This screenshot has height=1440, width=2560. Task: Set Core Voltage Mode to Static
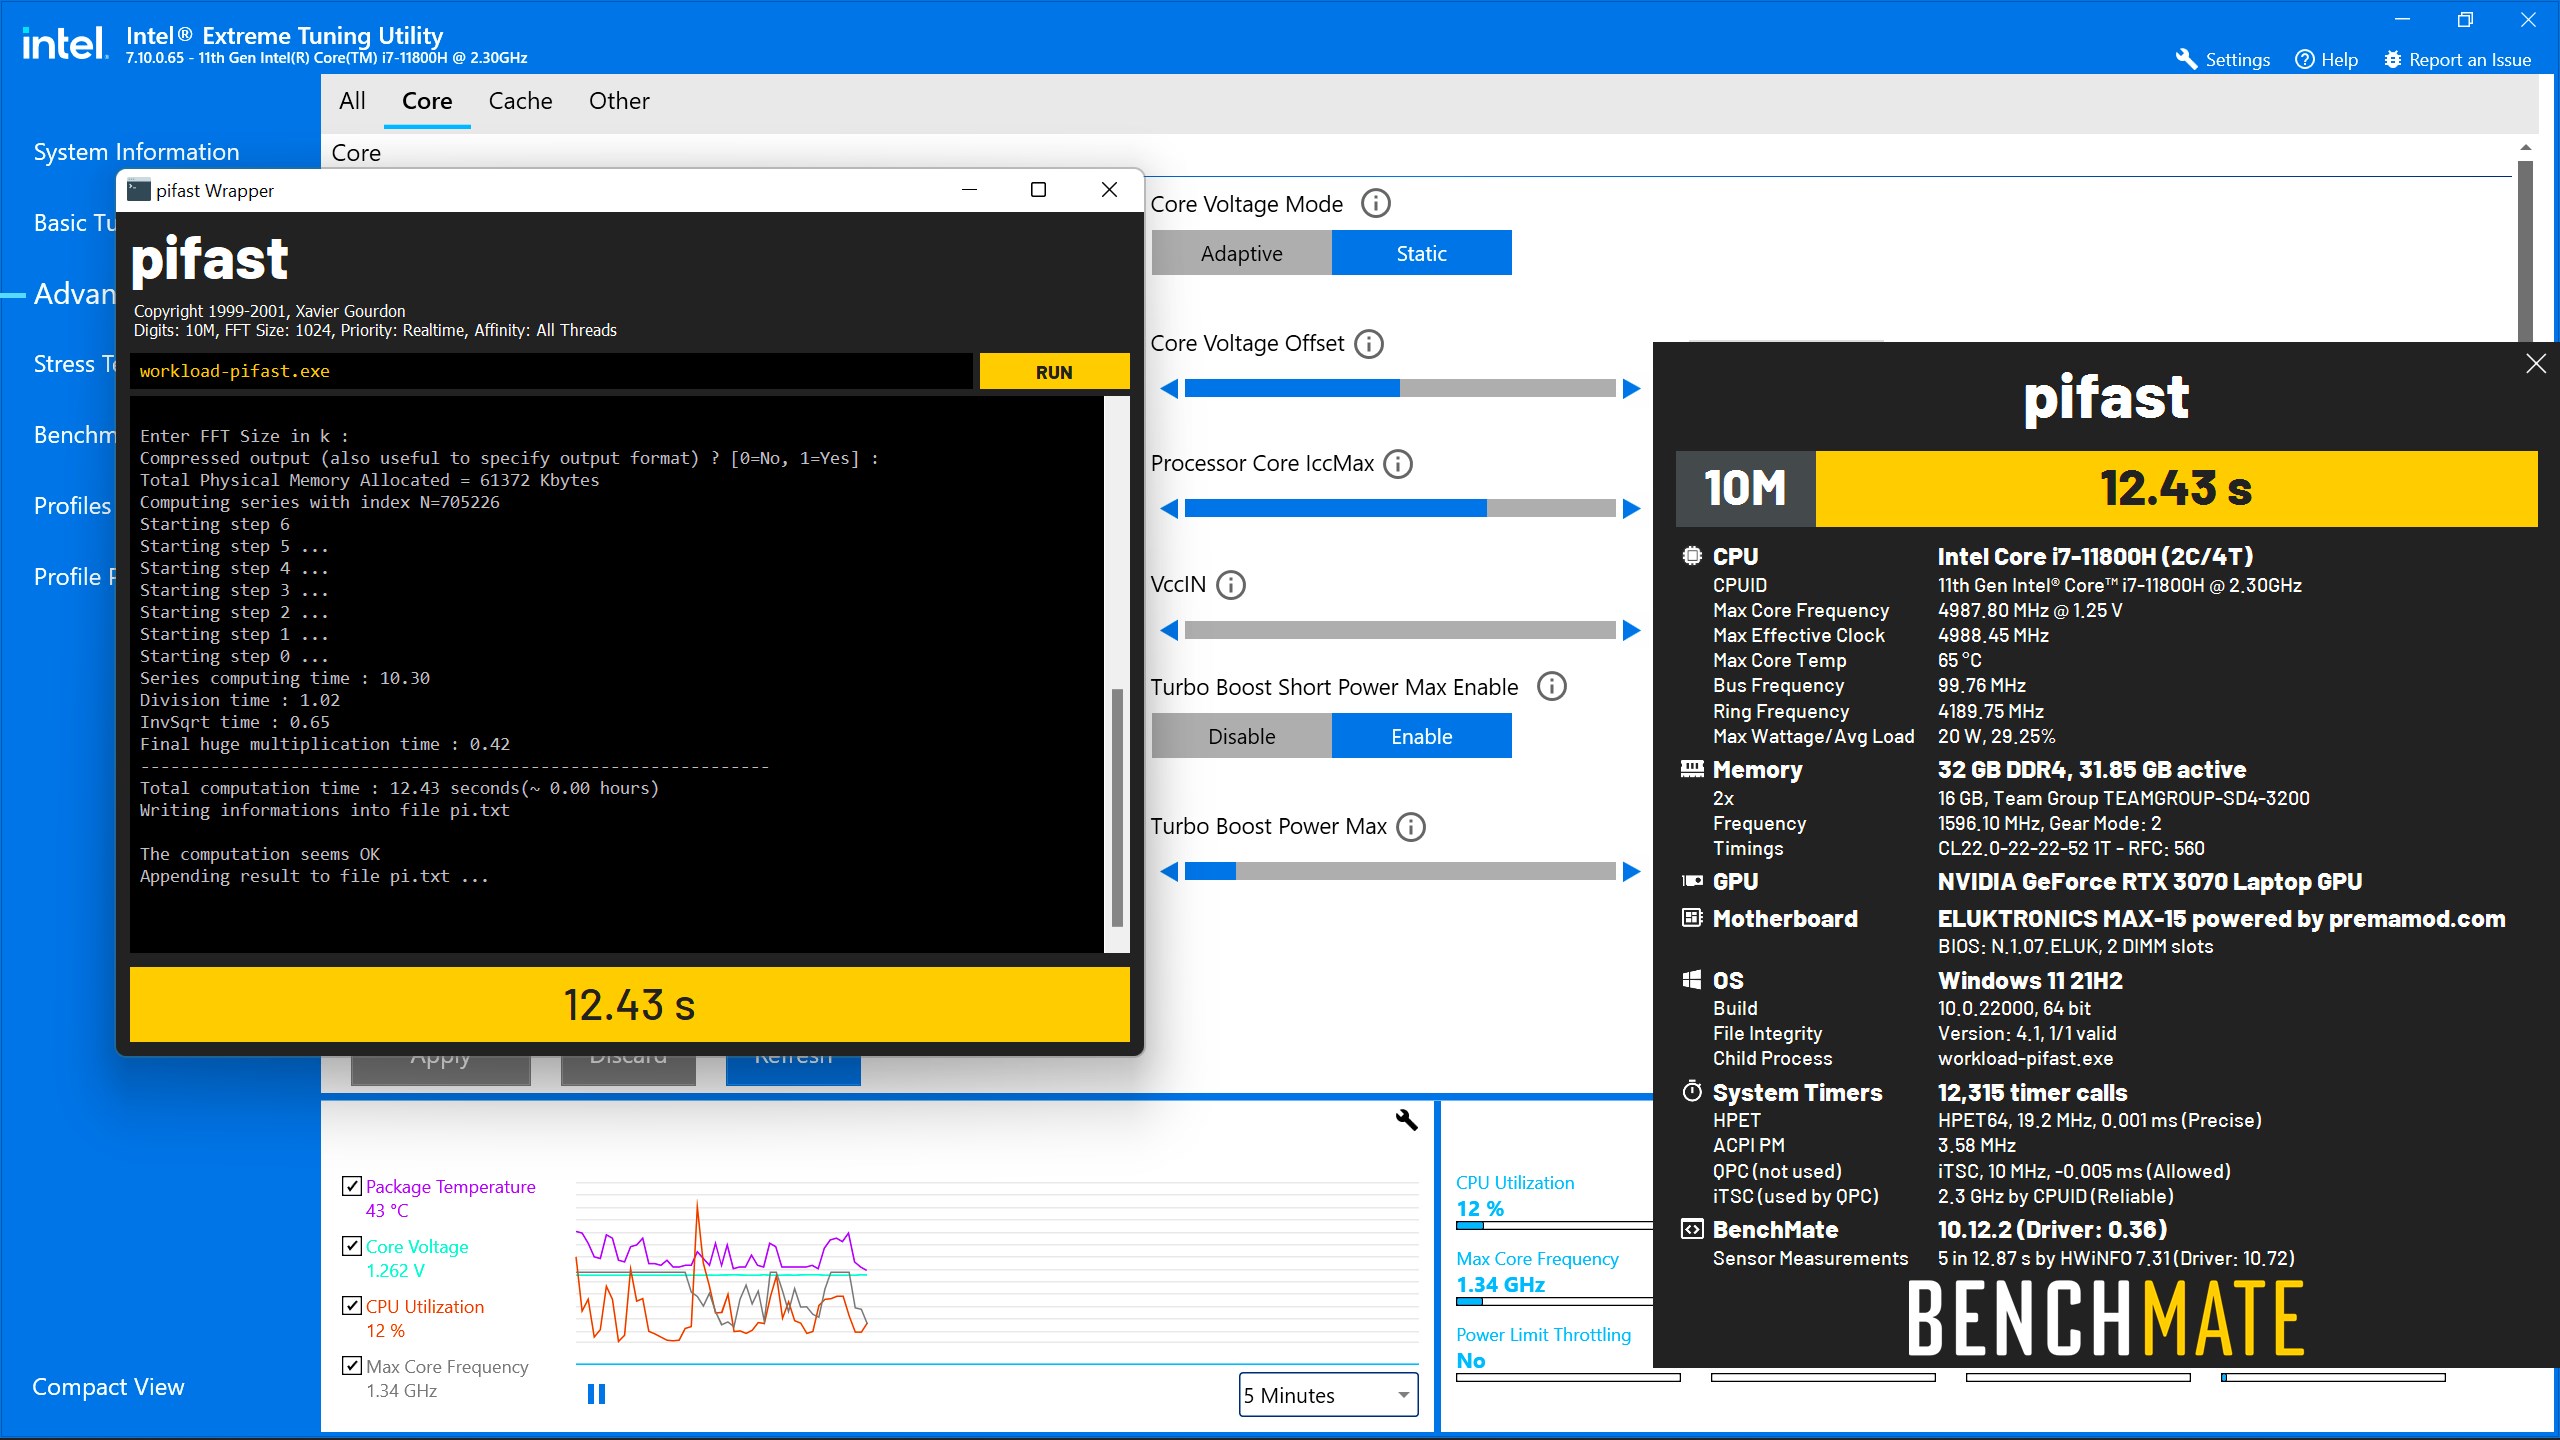pyautogui.click(x=1421, y=253)
